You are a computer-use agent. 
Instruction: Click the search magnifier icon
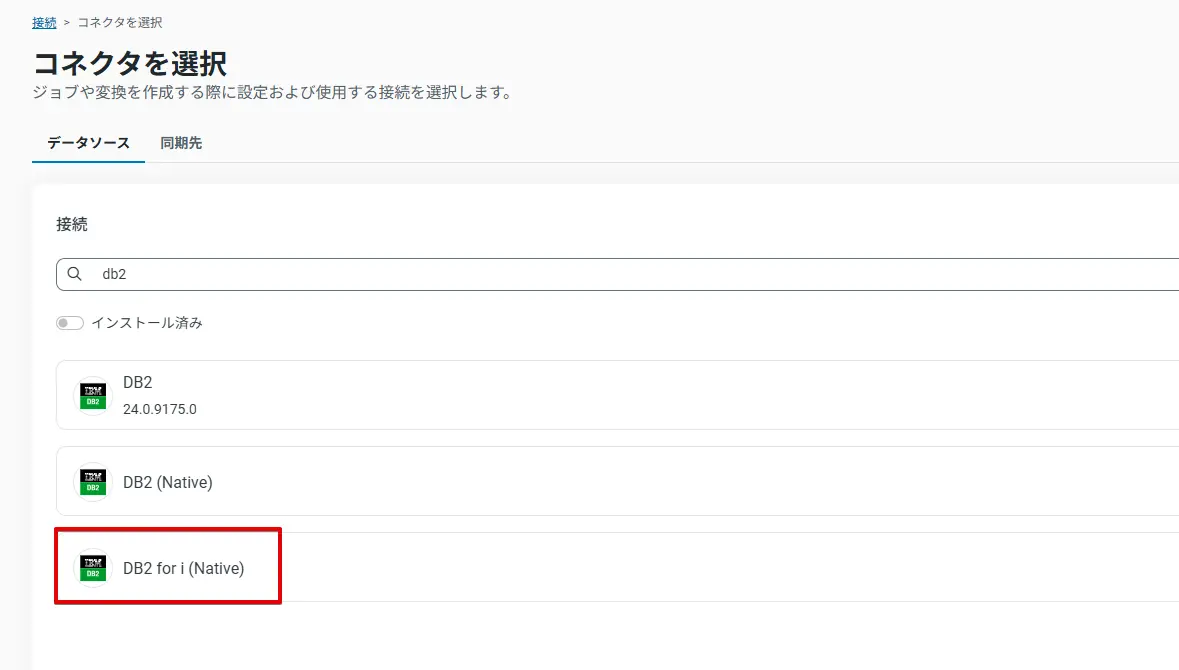(x=75, y=273)
